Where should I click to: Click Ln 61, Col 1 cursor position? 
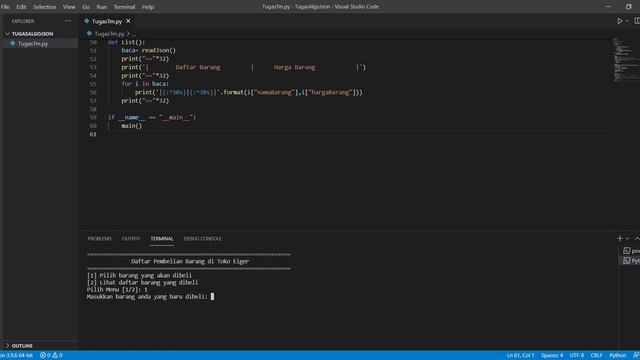520,355
